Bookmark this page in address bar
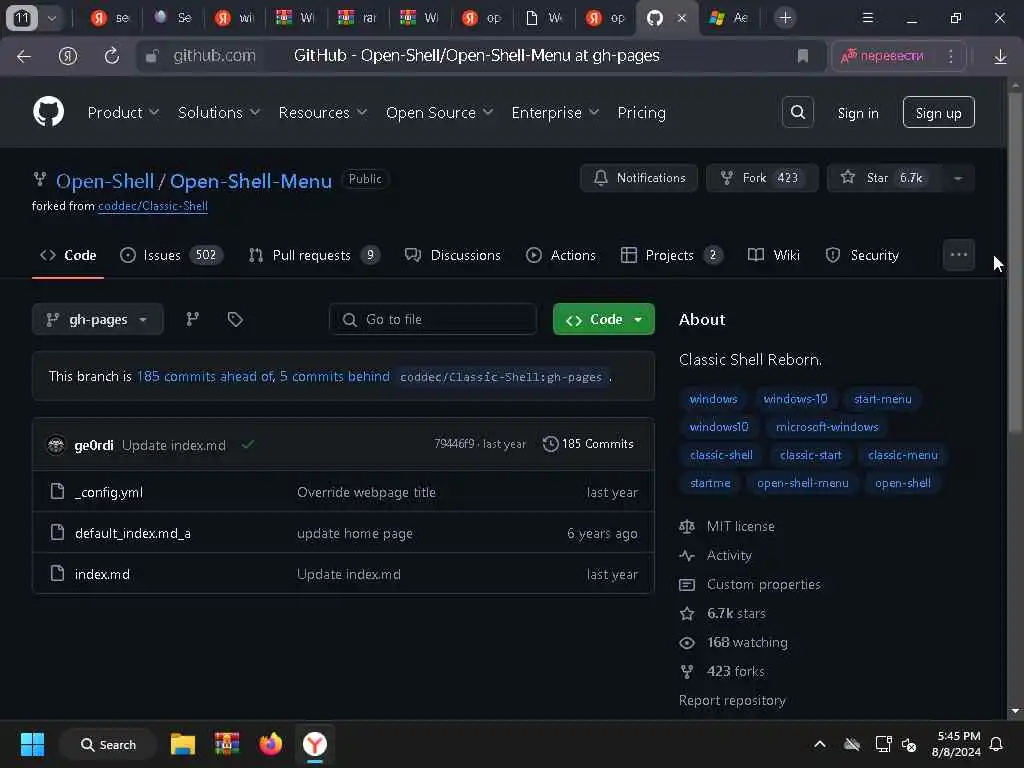The height and width of the screenshot is (768, 1024). [x=803, y=56]
